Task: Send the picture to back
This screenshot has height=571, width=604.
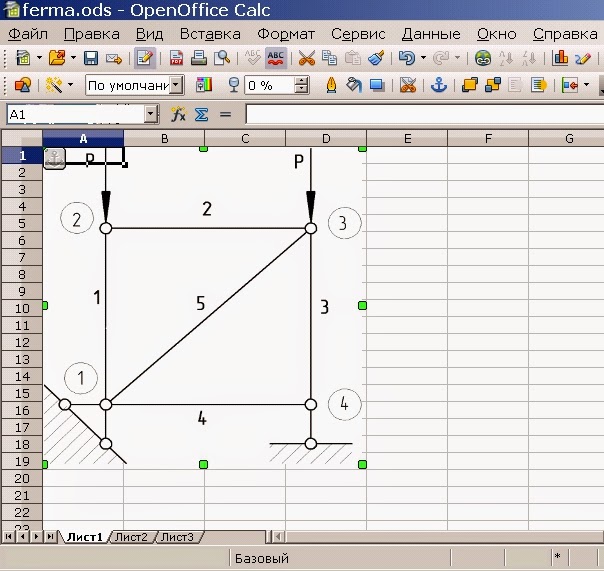Action: click(493, 85)
